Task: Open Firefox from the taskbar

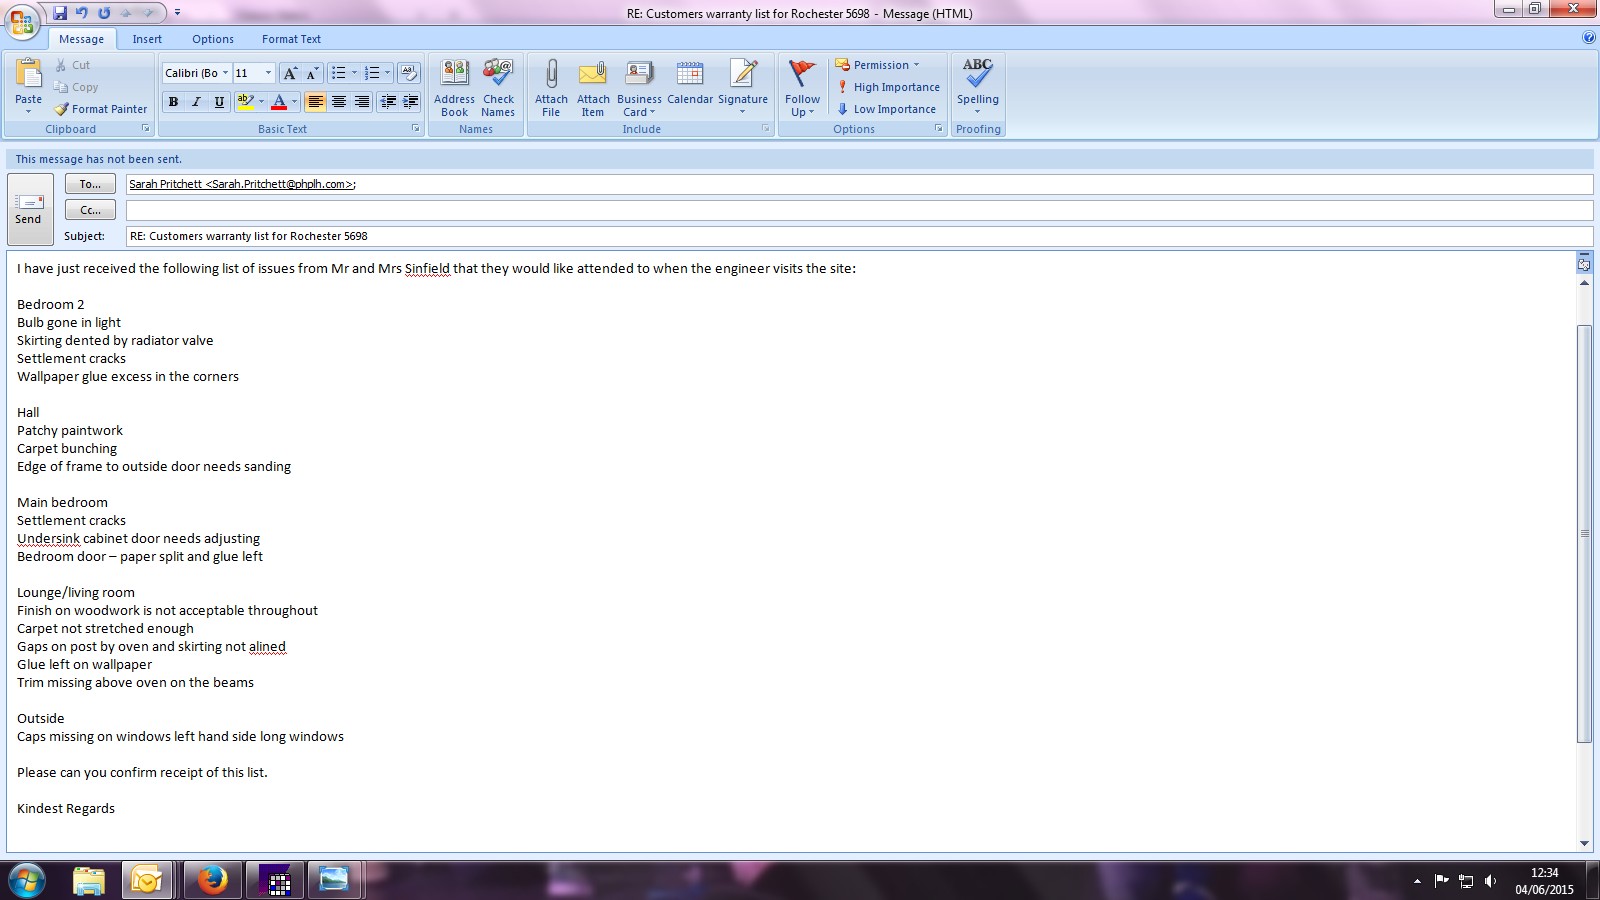Action: point(212,880)
